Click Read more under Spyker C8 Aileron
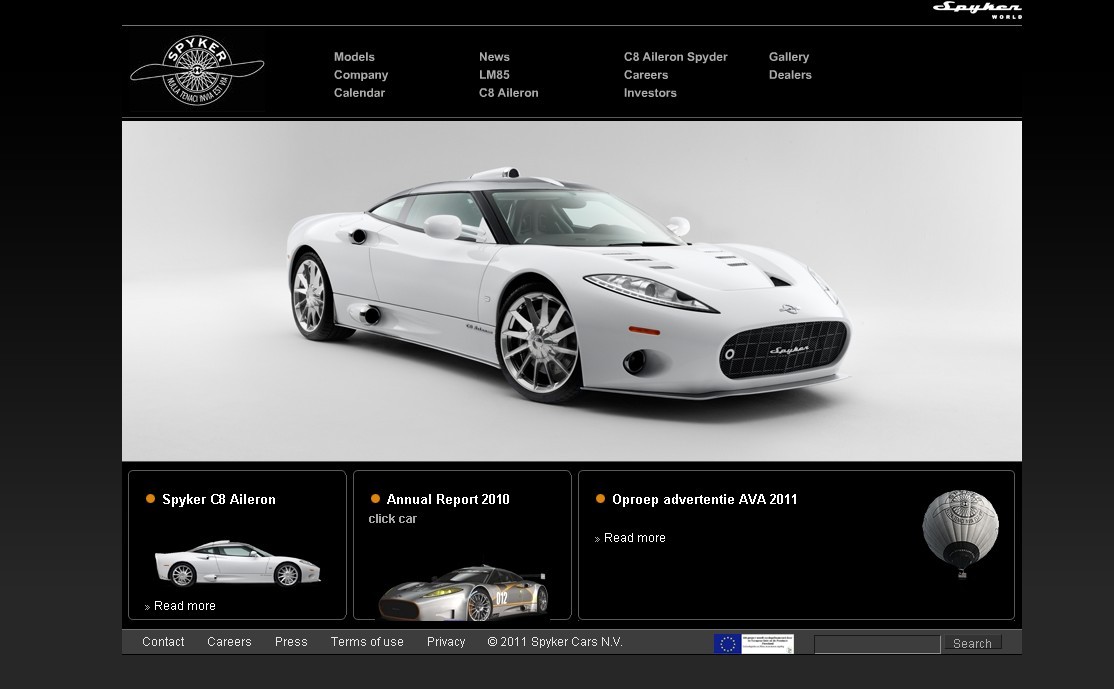 (184, 606)
